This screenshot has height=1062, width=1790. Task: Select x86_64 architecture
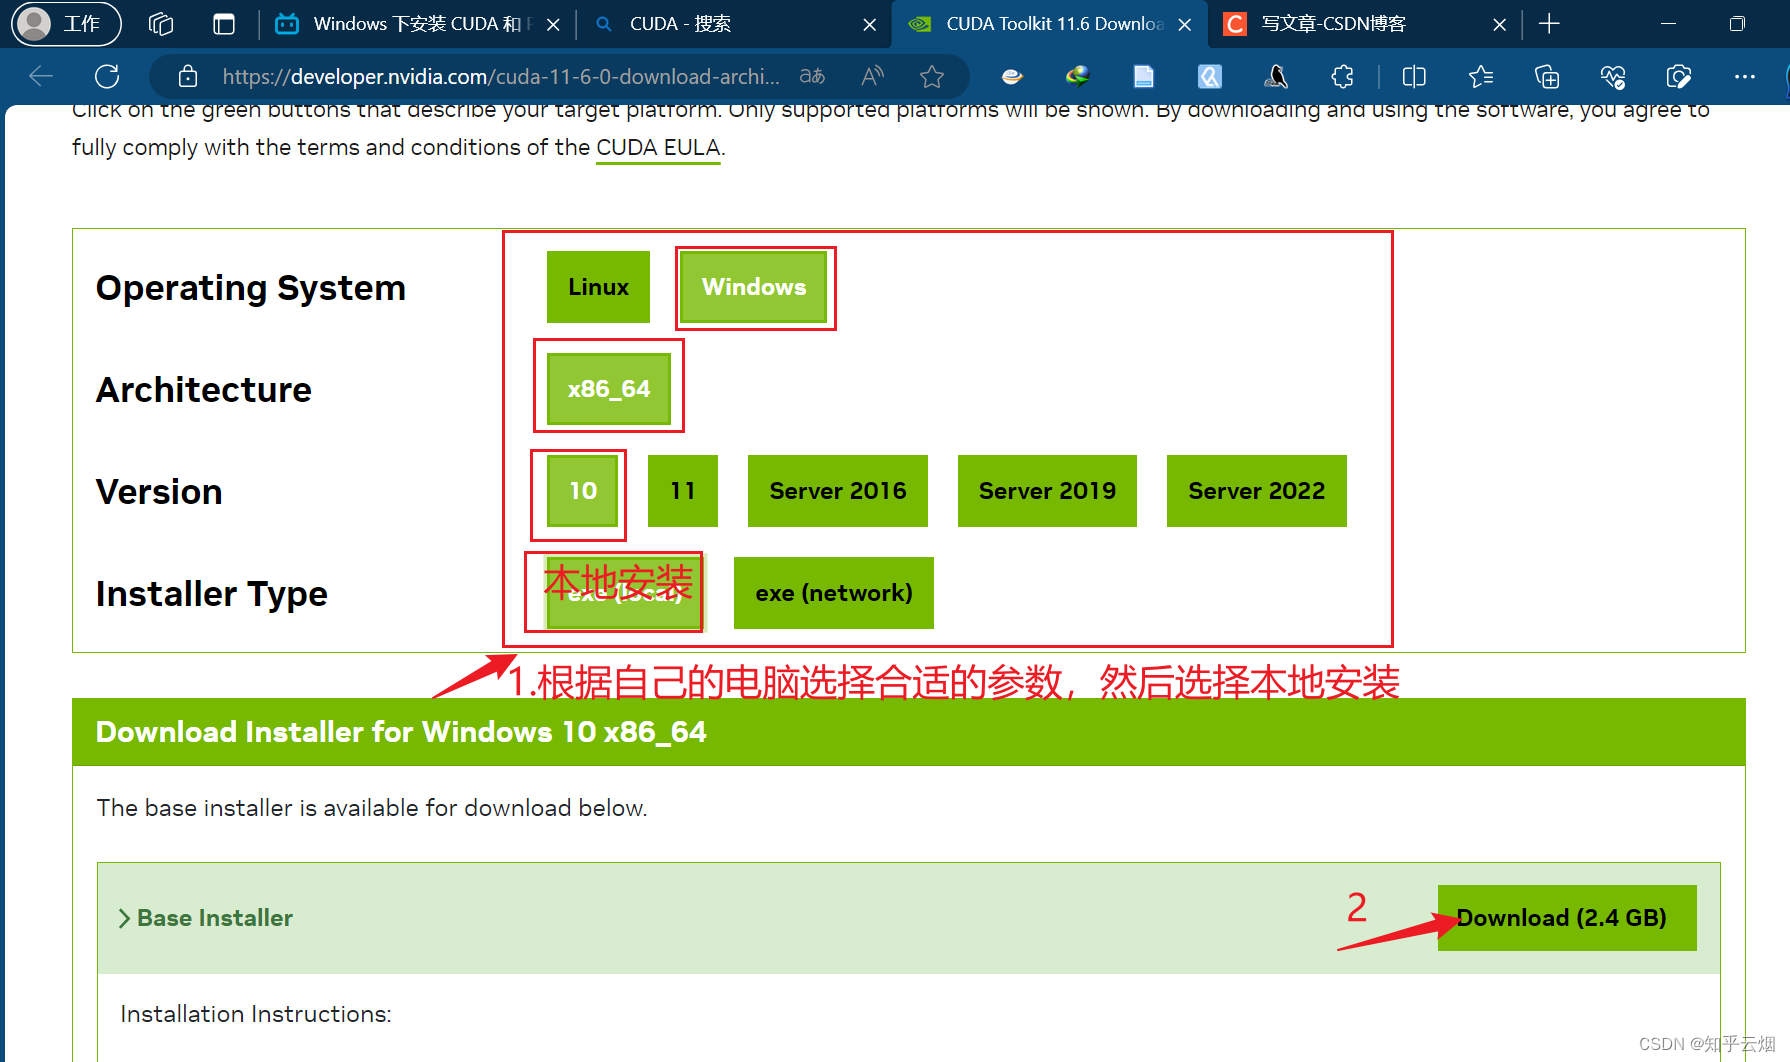point(609,389)
